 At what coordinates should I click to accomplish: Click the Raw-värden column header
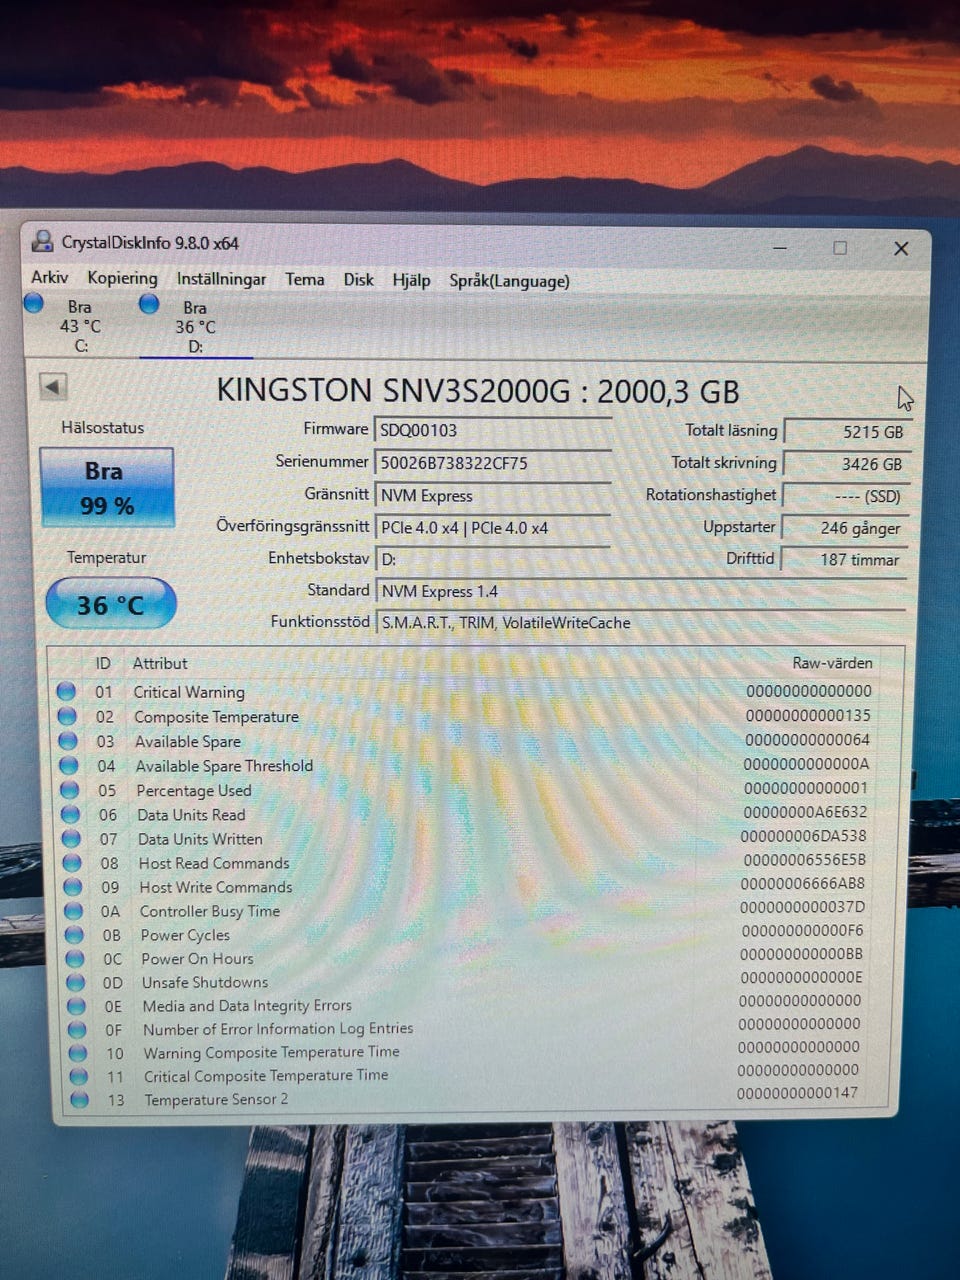[x=832, y=663]
